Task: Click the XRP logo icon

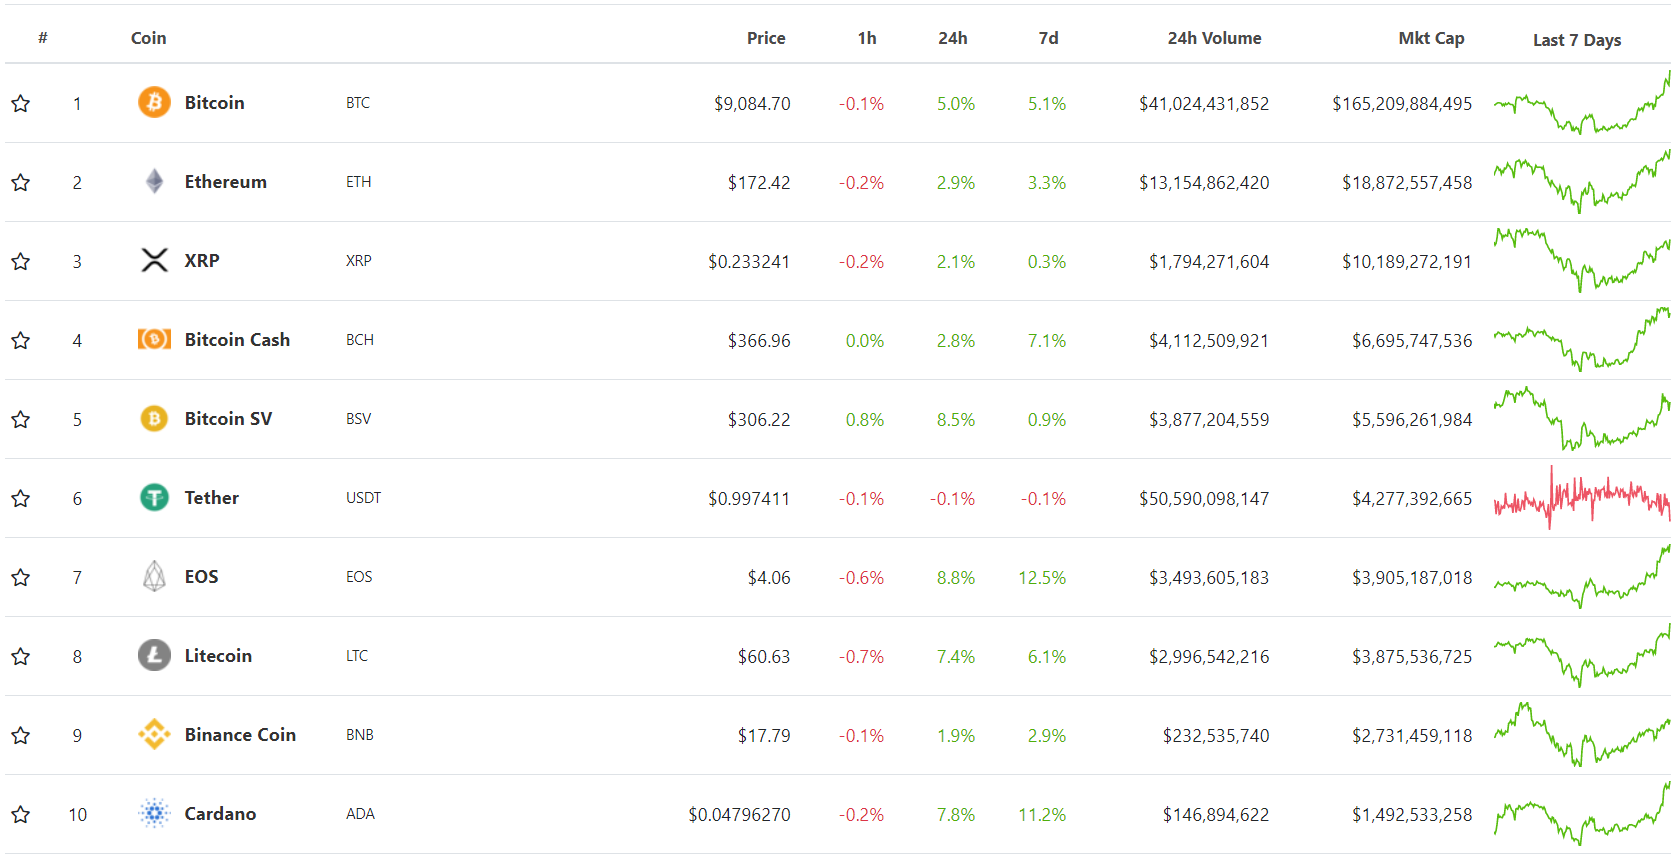Action: tap(154, 260)
